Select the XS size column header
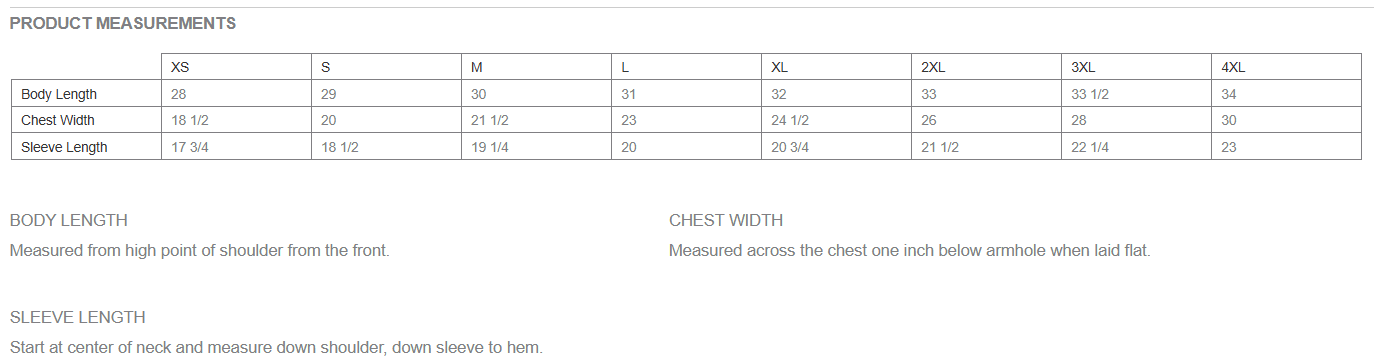Image resolution: width=1374 pixels, height=361 pixels. pyautogui.click(x=236, y=67)
